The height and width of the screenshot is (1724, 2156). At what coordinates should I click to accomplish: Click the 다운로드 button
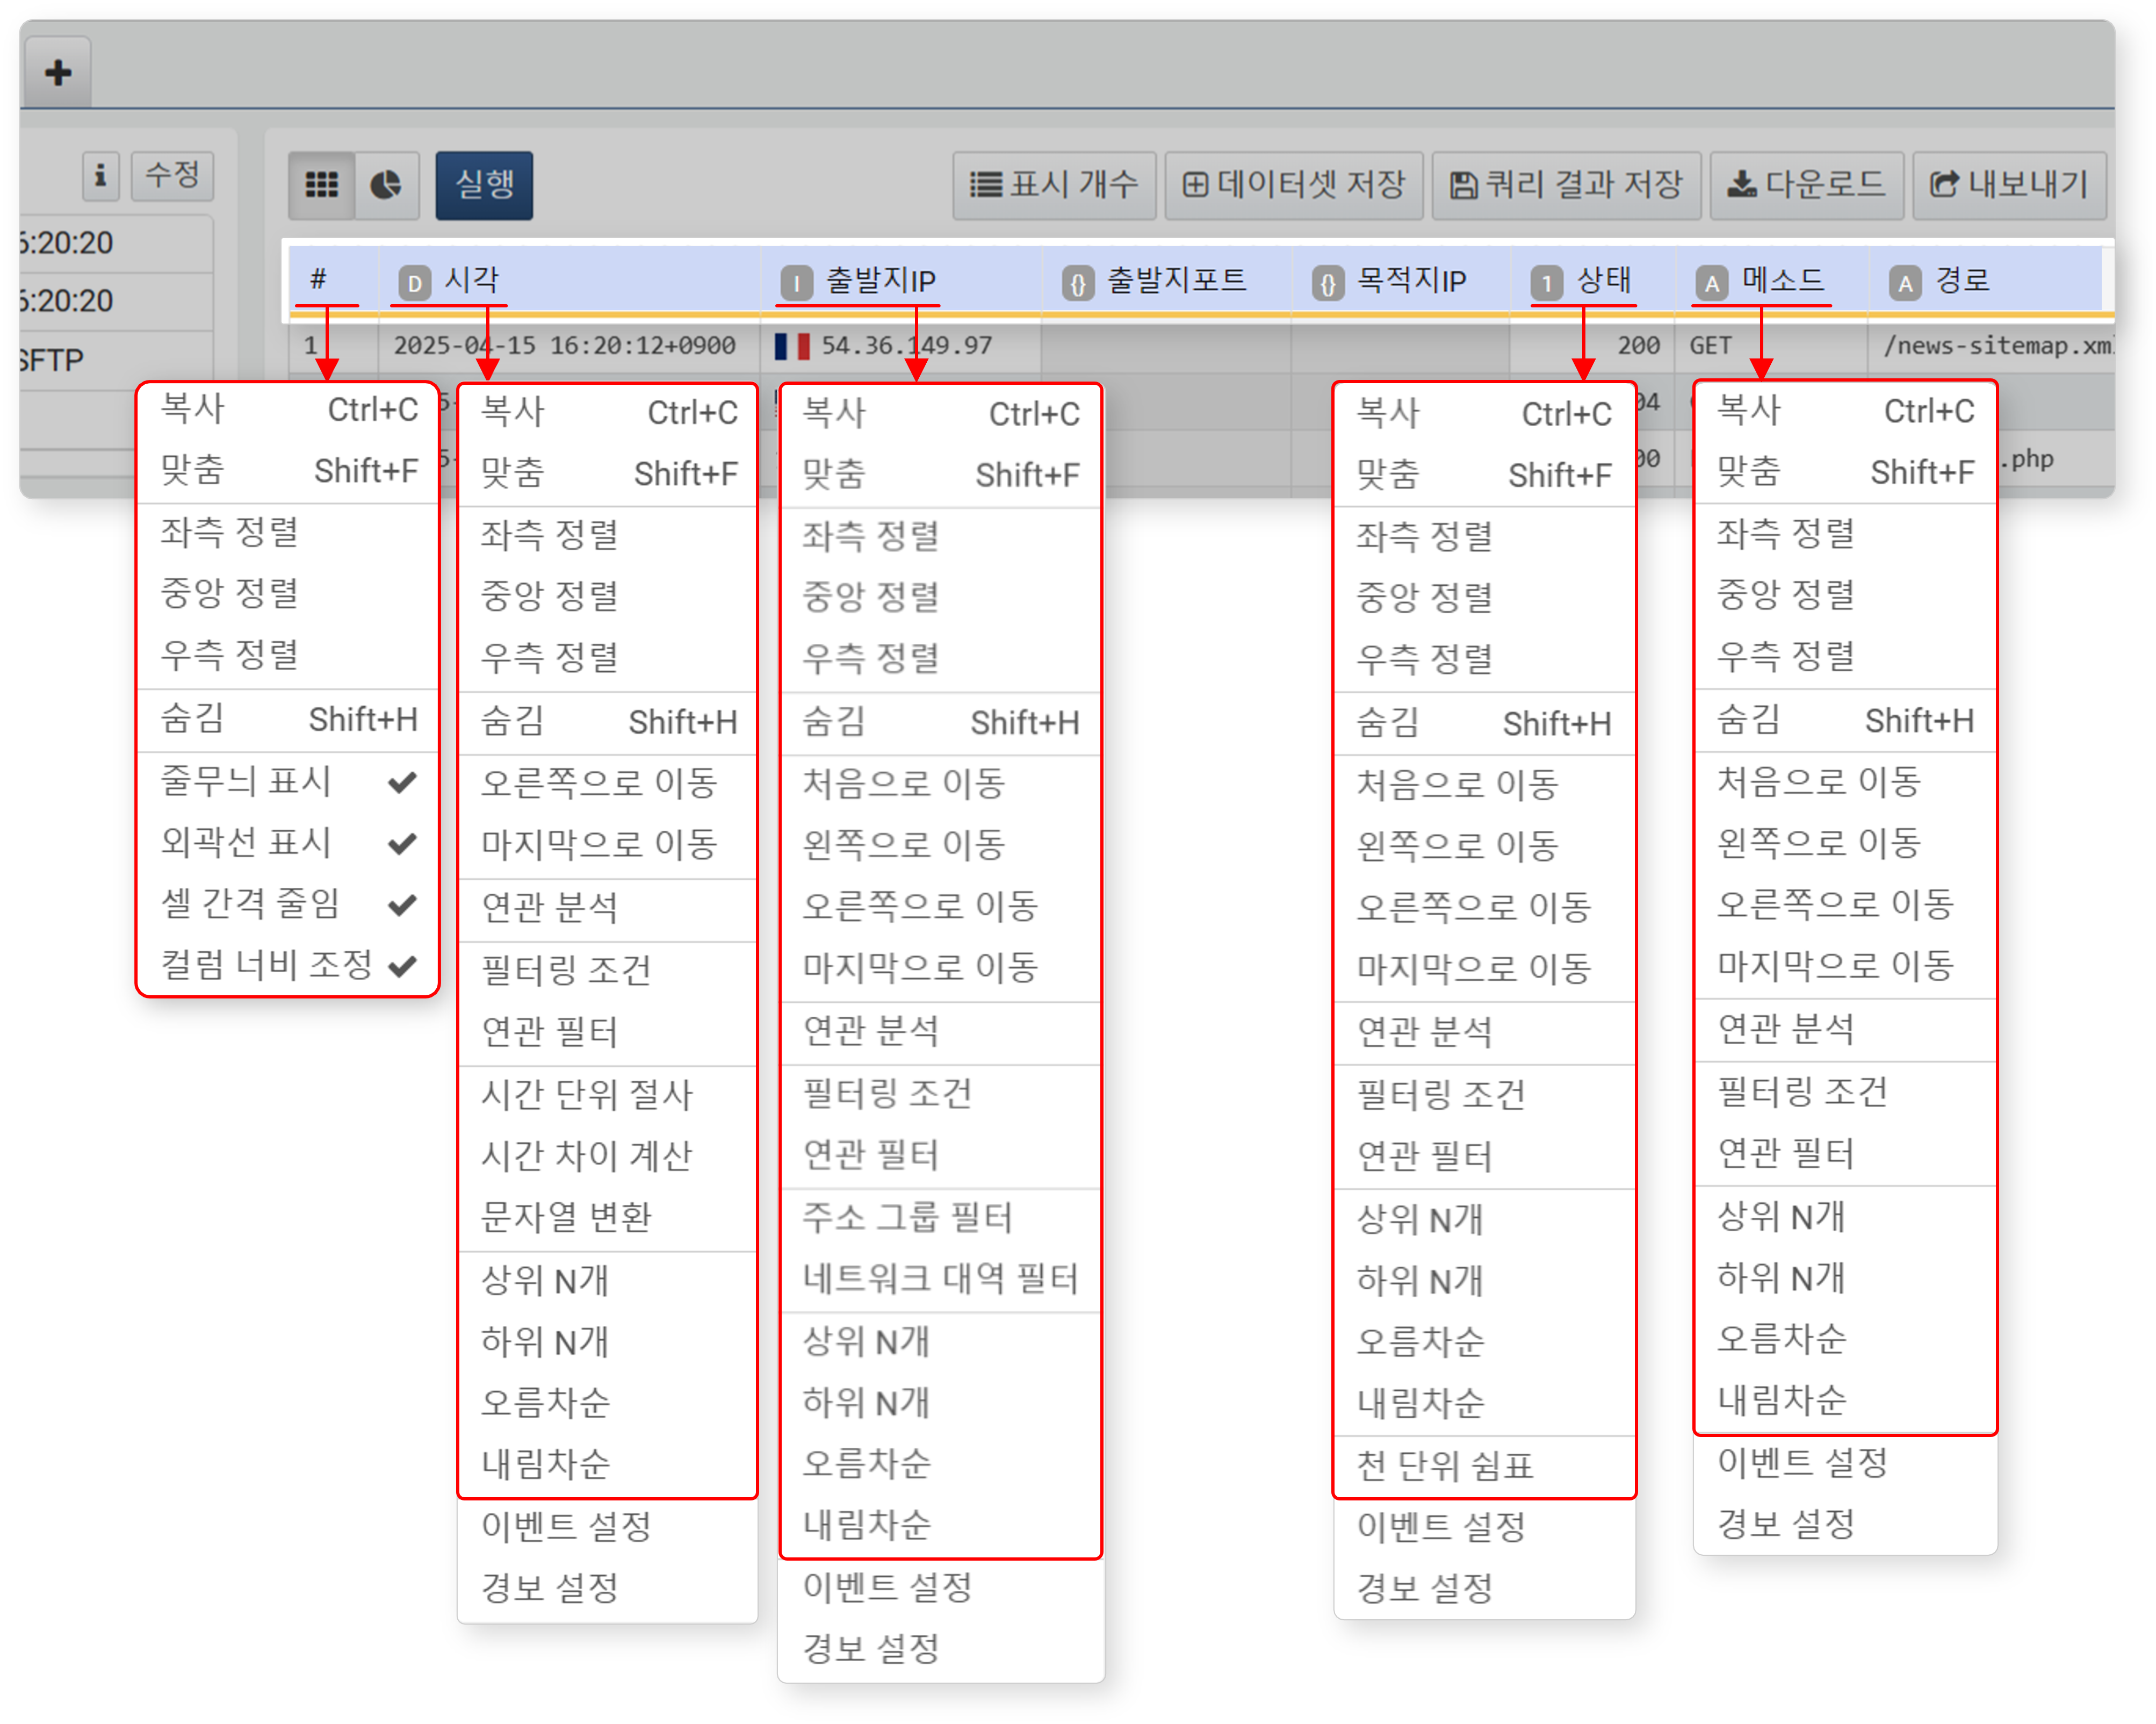coord(1806,185)
